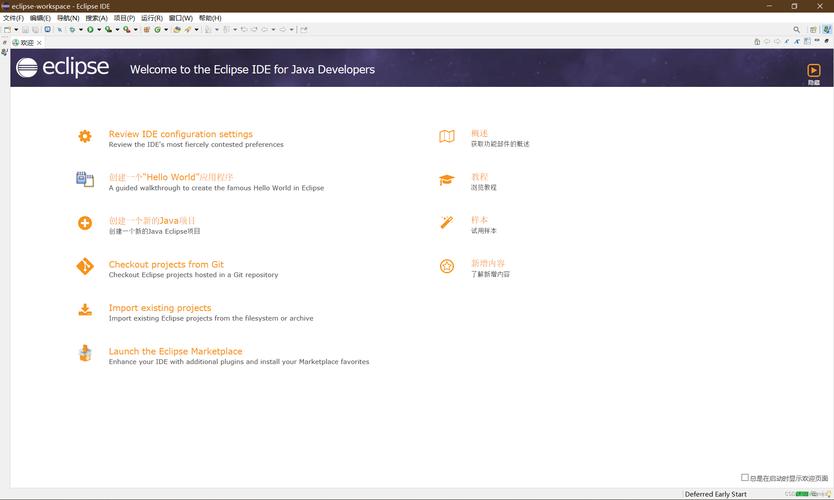Click the Magnify font size icon

tap(797, 41)
